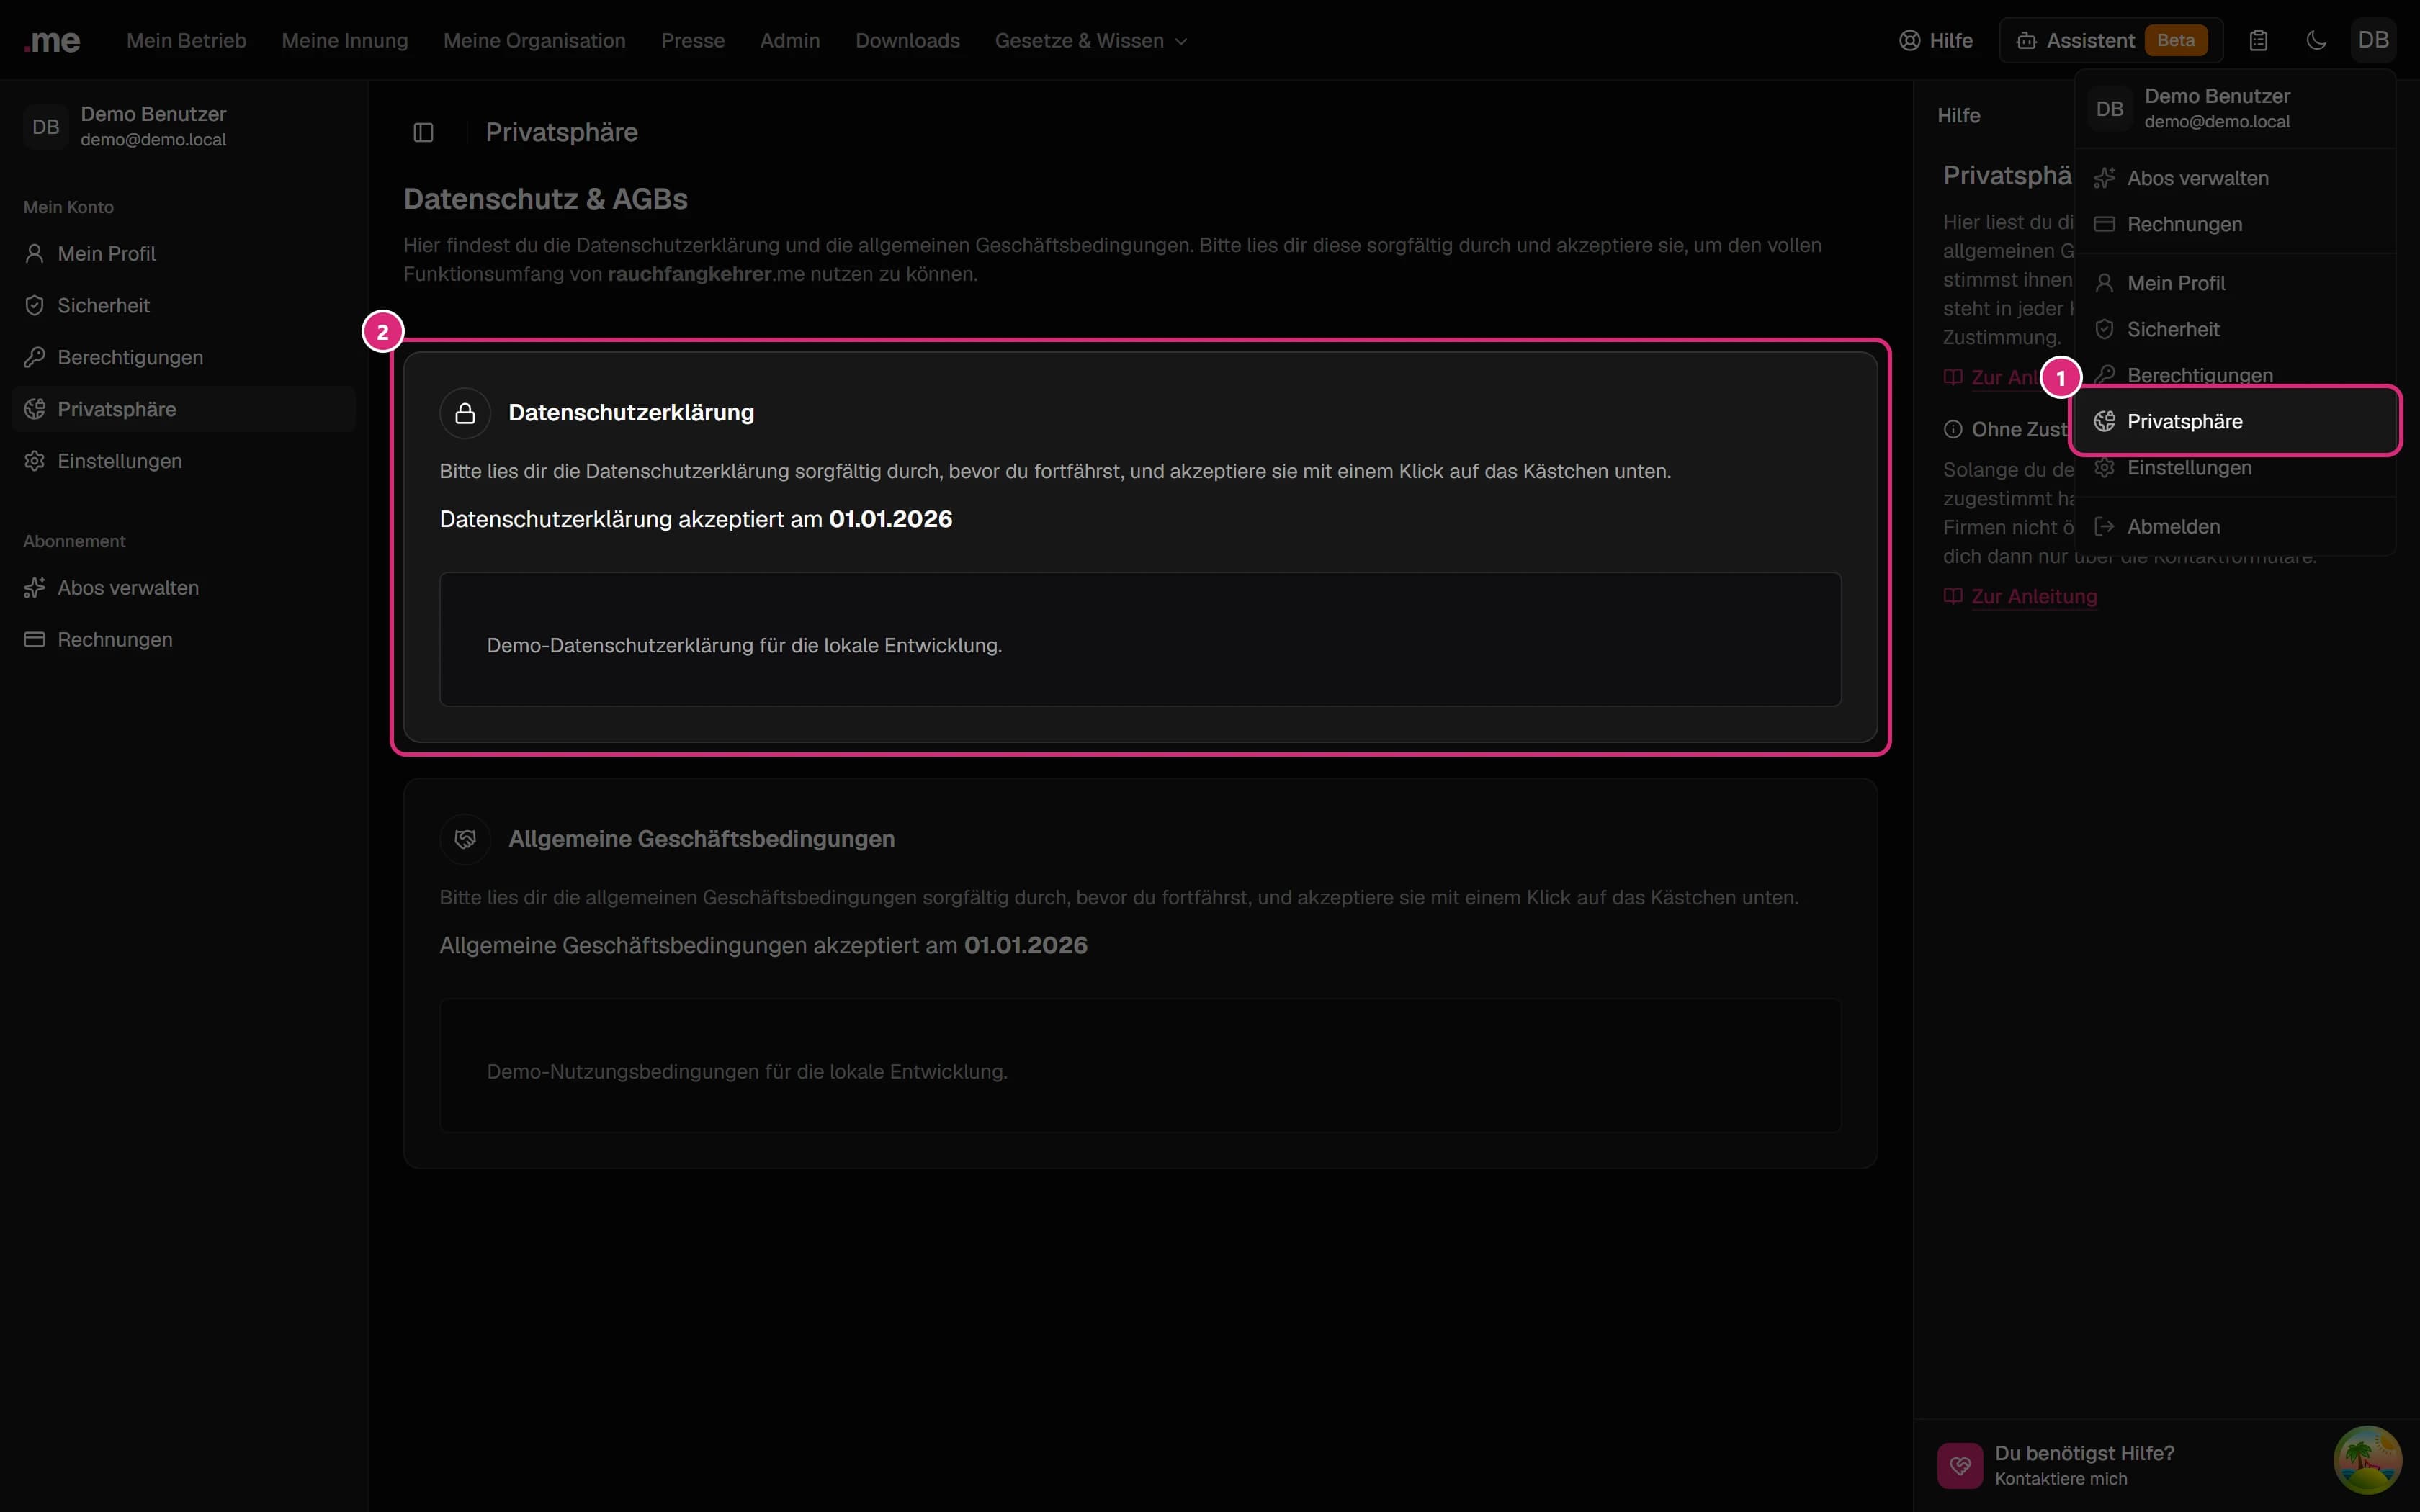Open Hilfe in the top bar

click(x=1936, y=41)
